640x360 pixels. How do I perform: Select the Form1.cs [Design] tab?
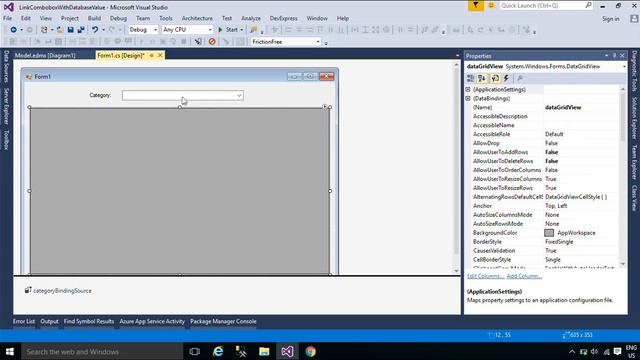(x=121, y=56)
